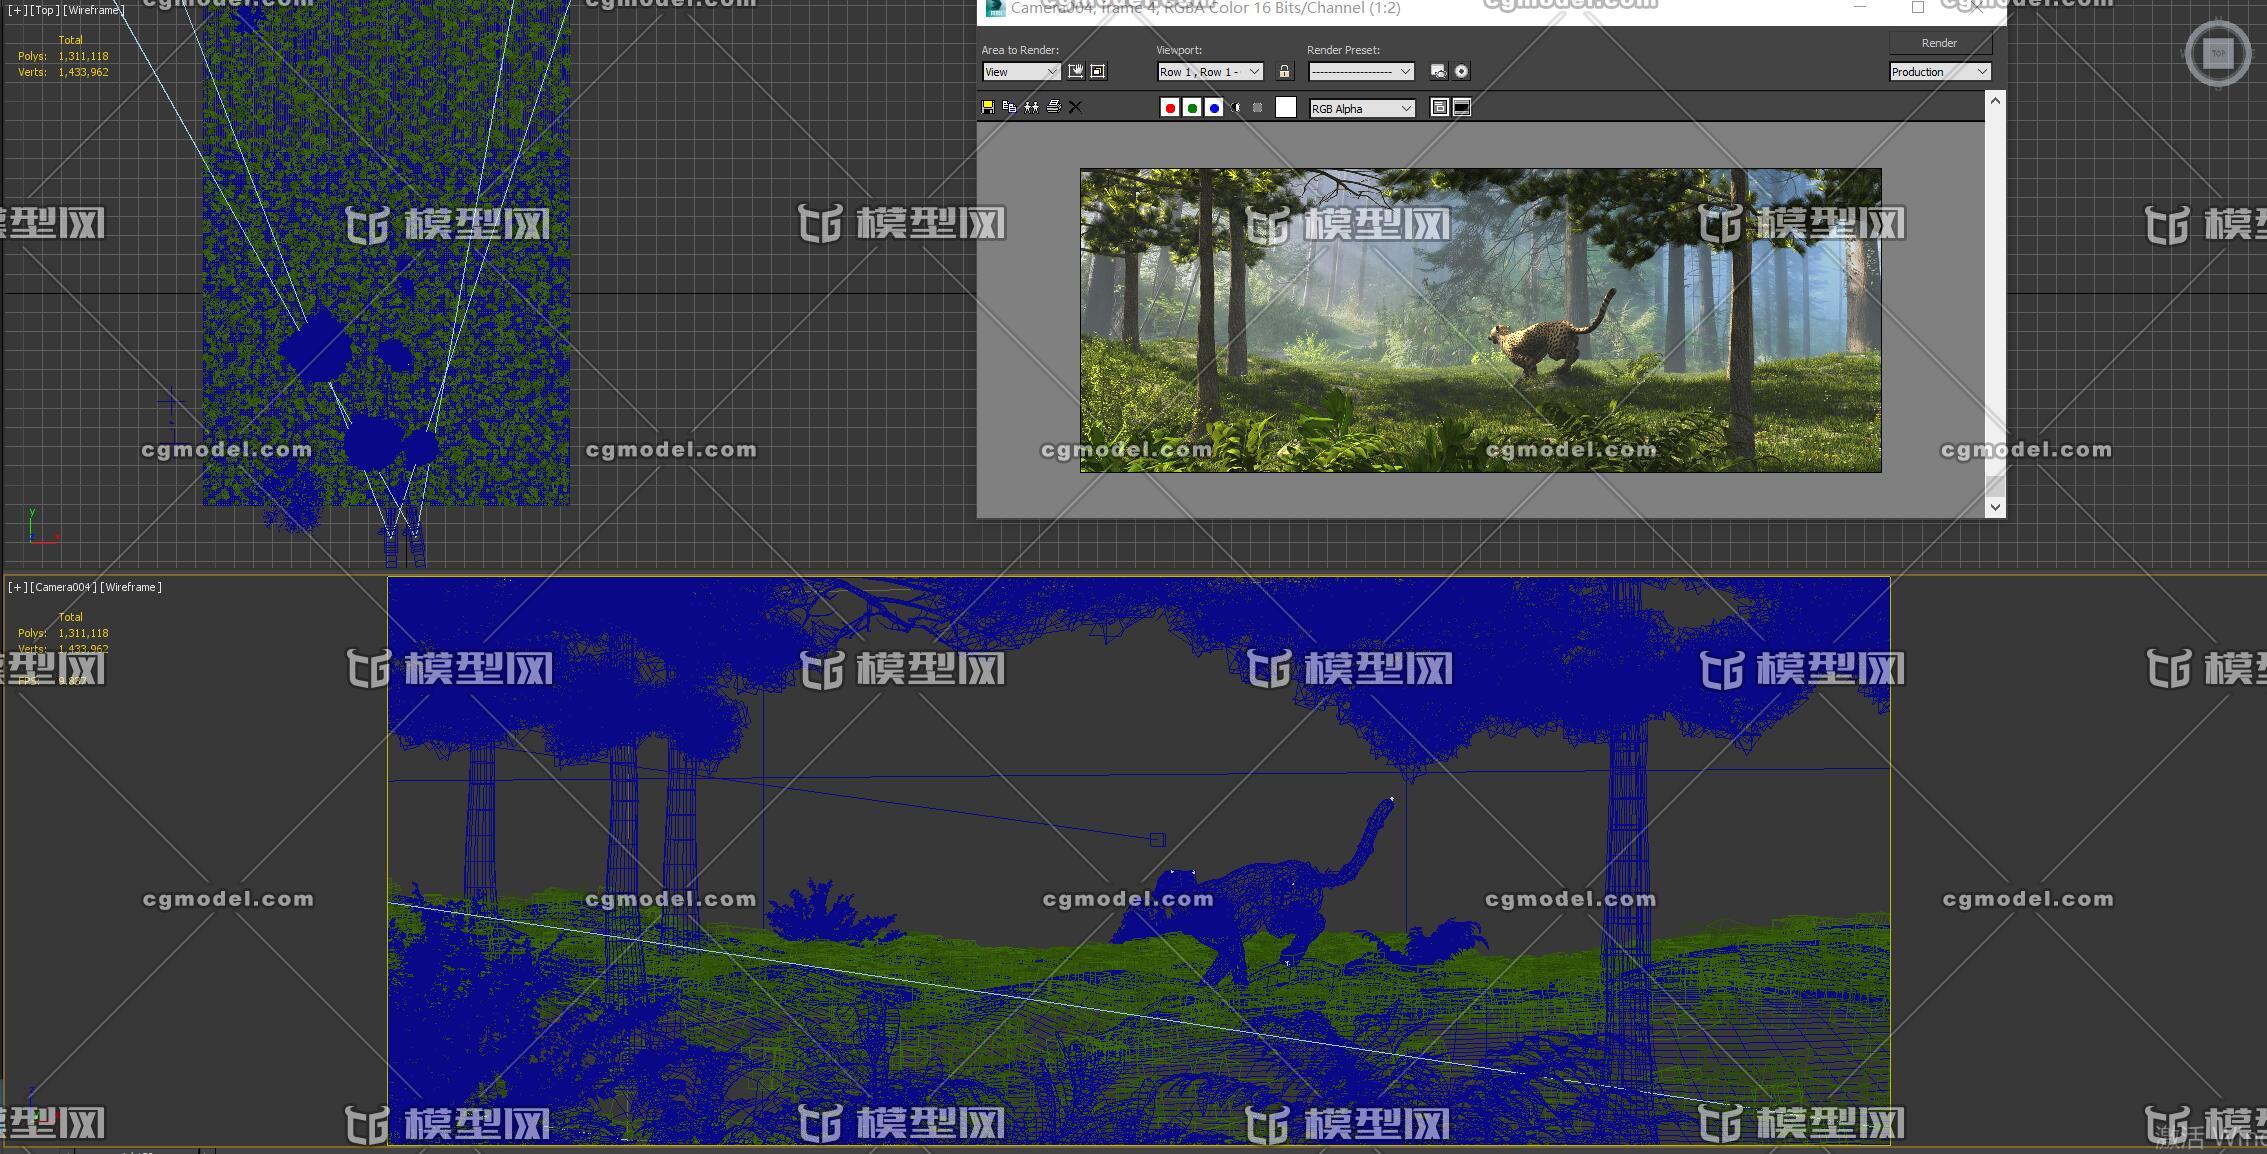Click the ViewCube Top face
This screenshot has height=1154, width=2267.
click(x=2218, y=54)
